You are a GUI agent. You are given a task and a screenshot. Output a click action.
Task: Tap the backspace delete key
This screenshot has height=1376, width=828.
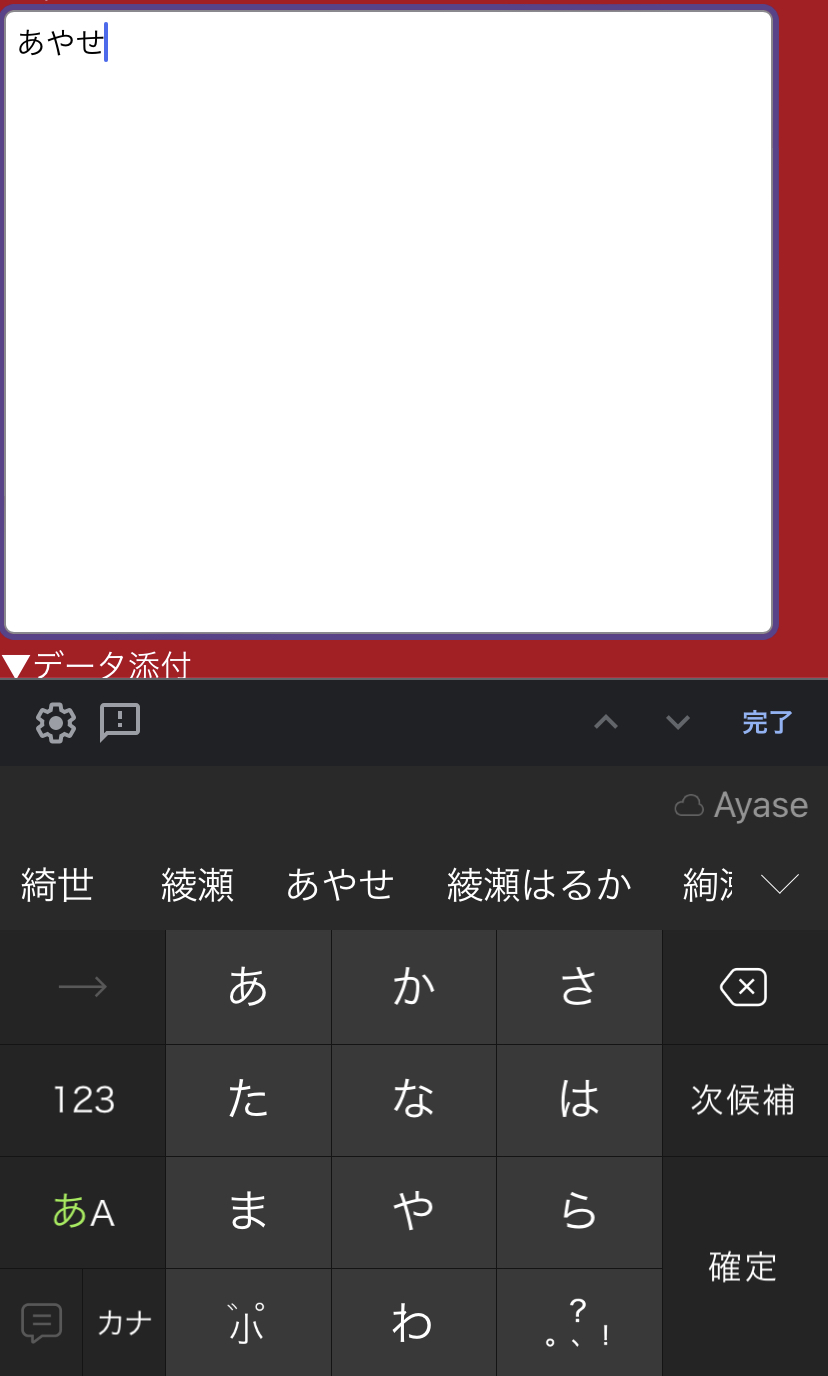tap(744, 988)
